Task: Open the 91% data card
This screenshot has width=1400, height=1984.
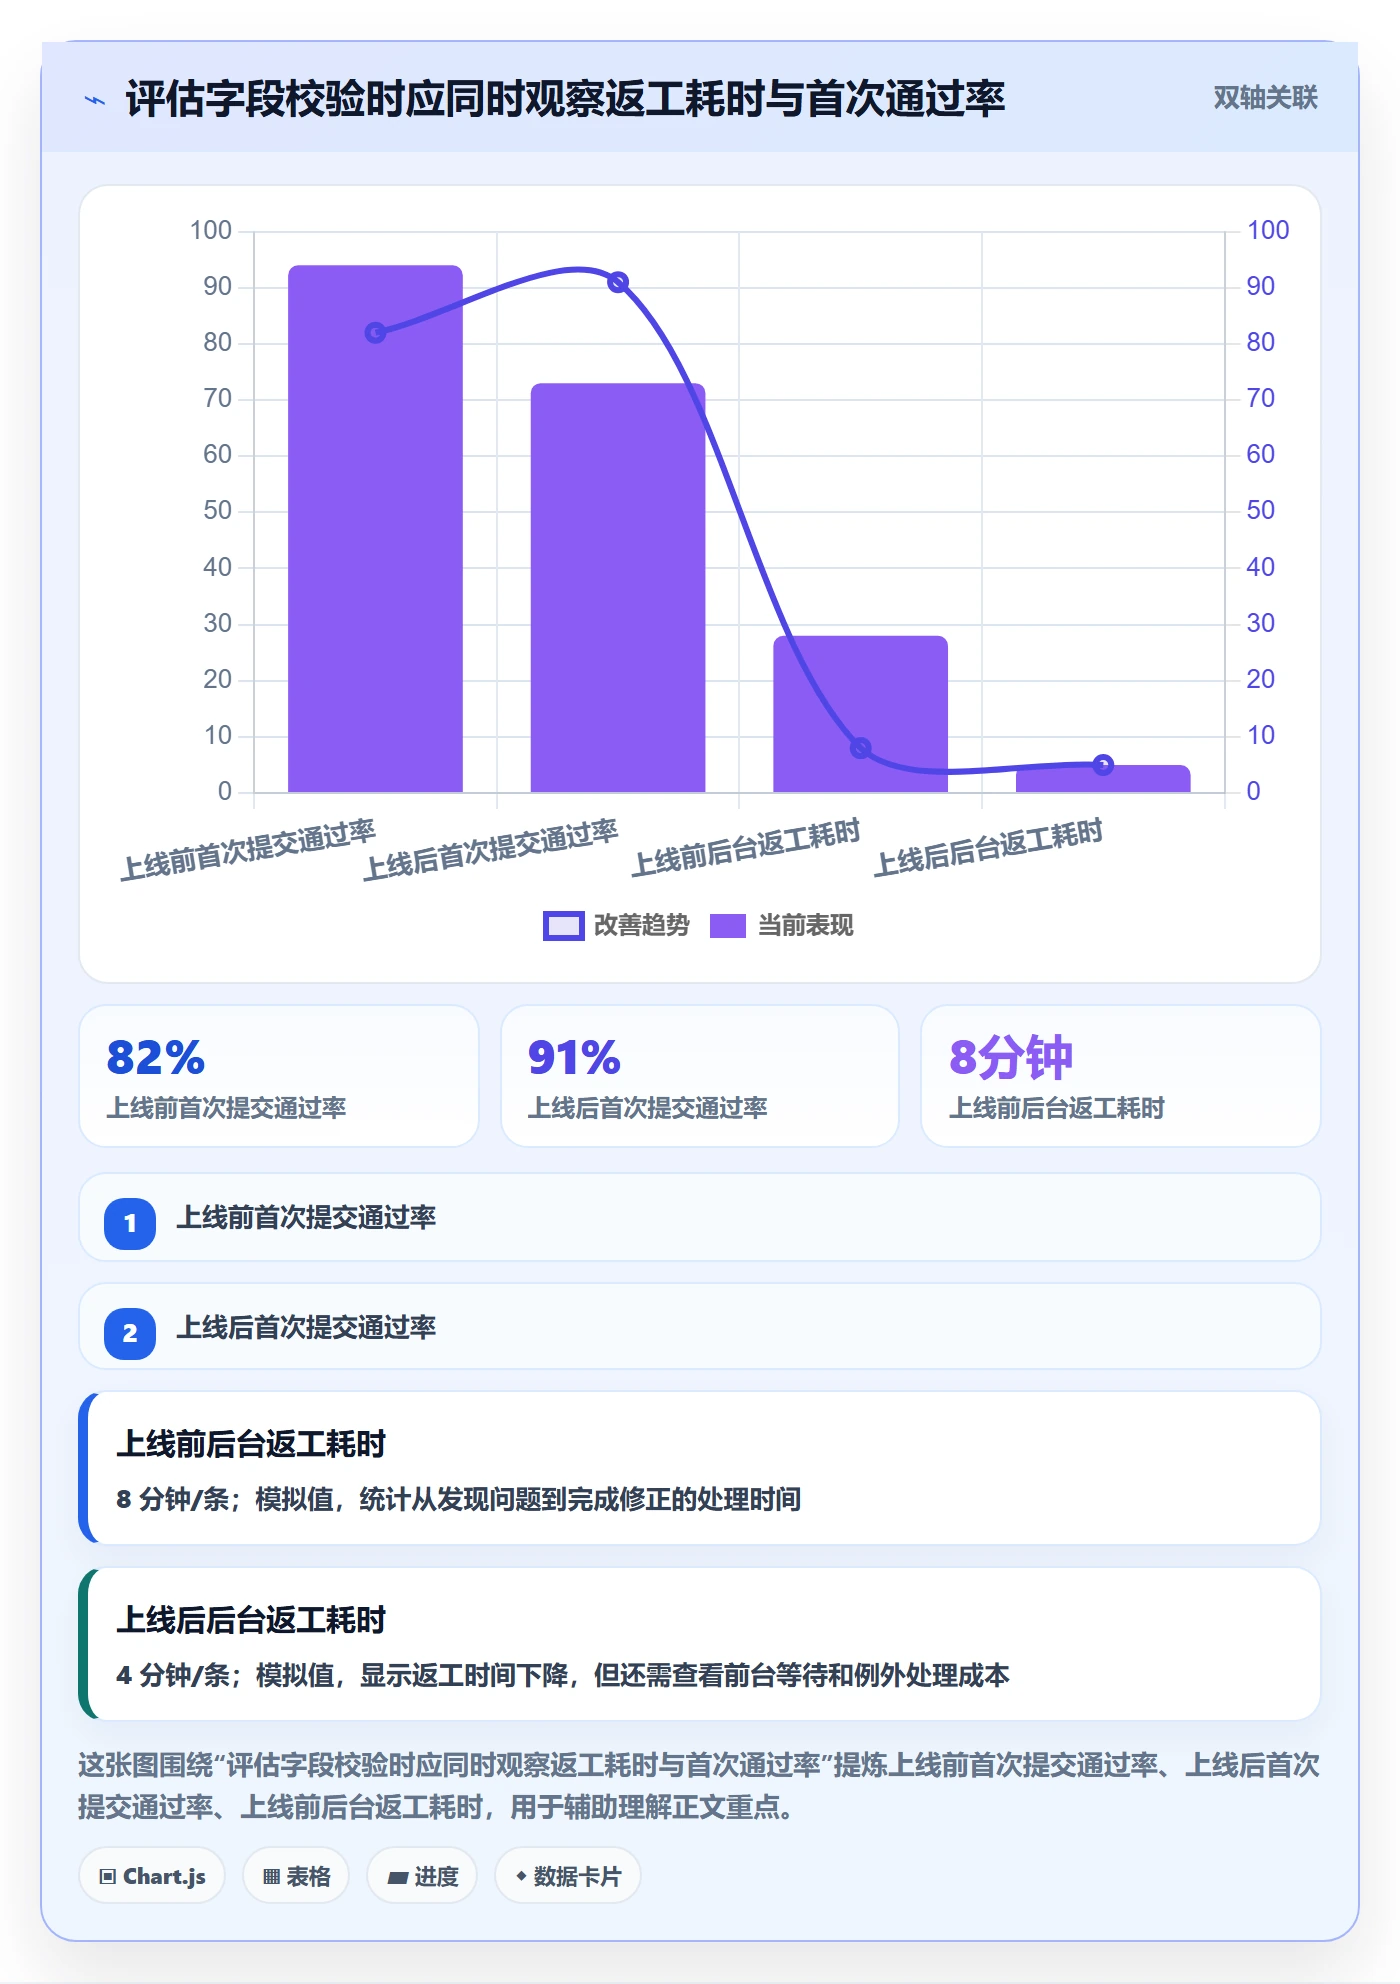Action: point(700,1076)
